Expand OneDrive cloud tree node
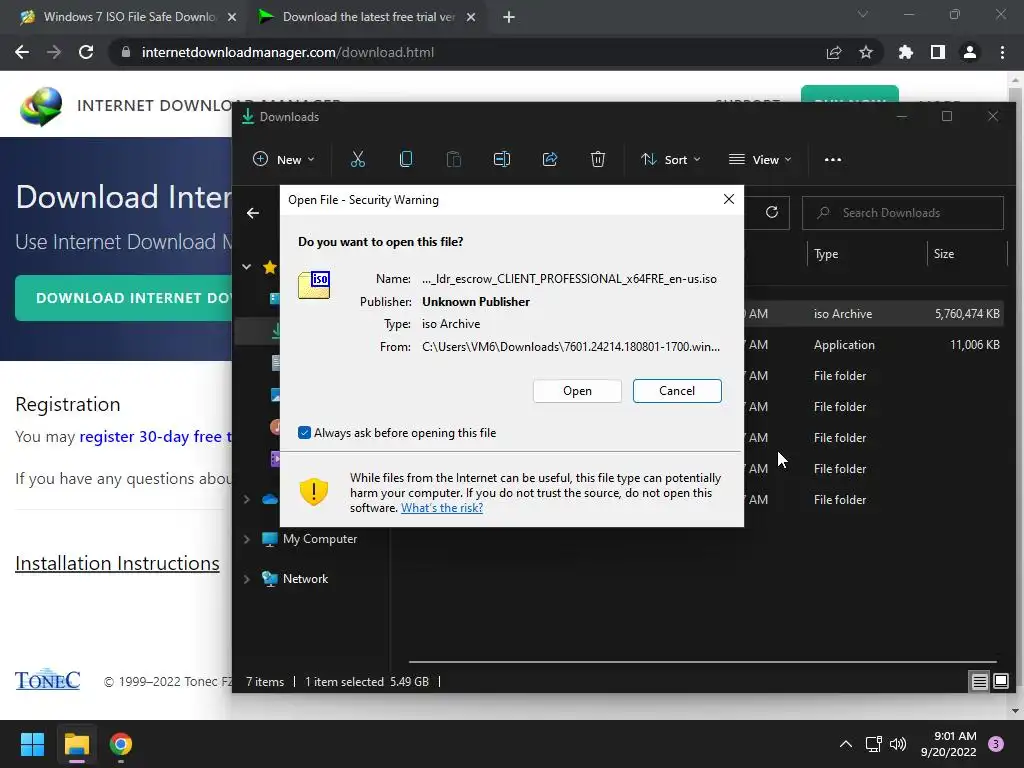The width and height of the screenshot is (1024, 768). [247, 500]
